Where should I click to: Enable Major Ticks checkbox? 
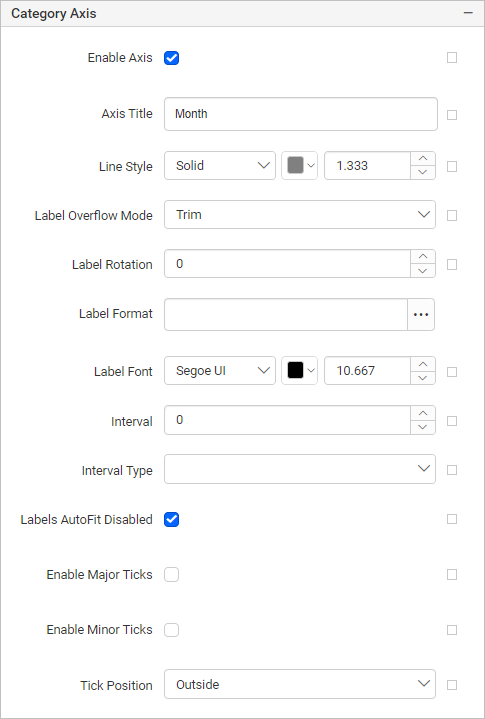[171, 575]
